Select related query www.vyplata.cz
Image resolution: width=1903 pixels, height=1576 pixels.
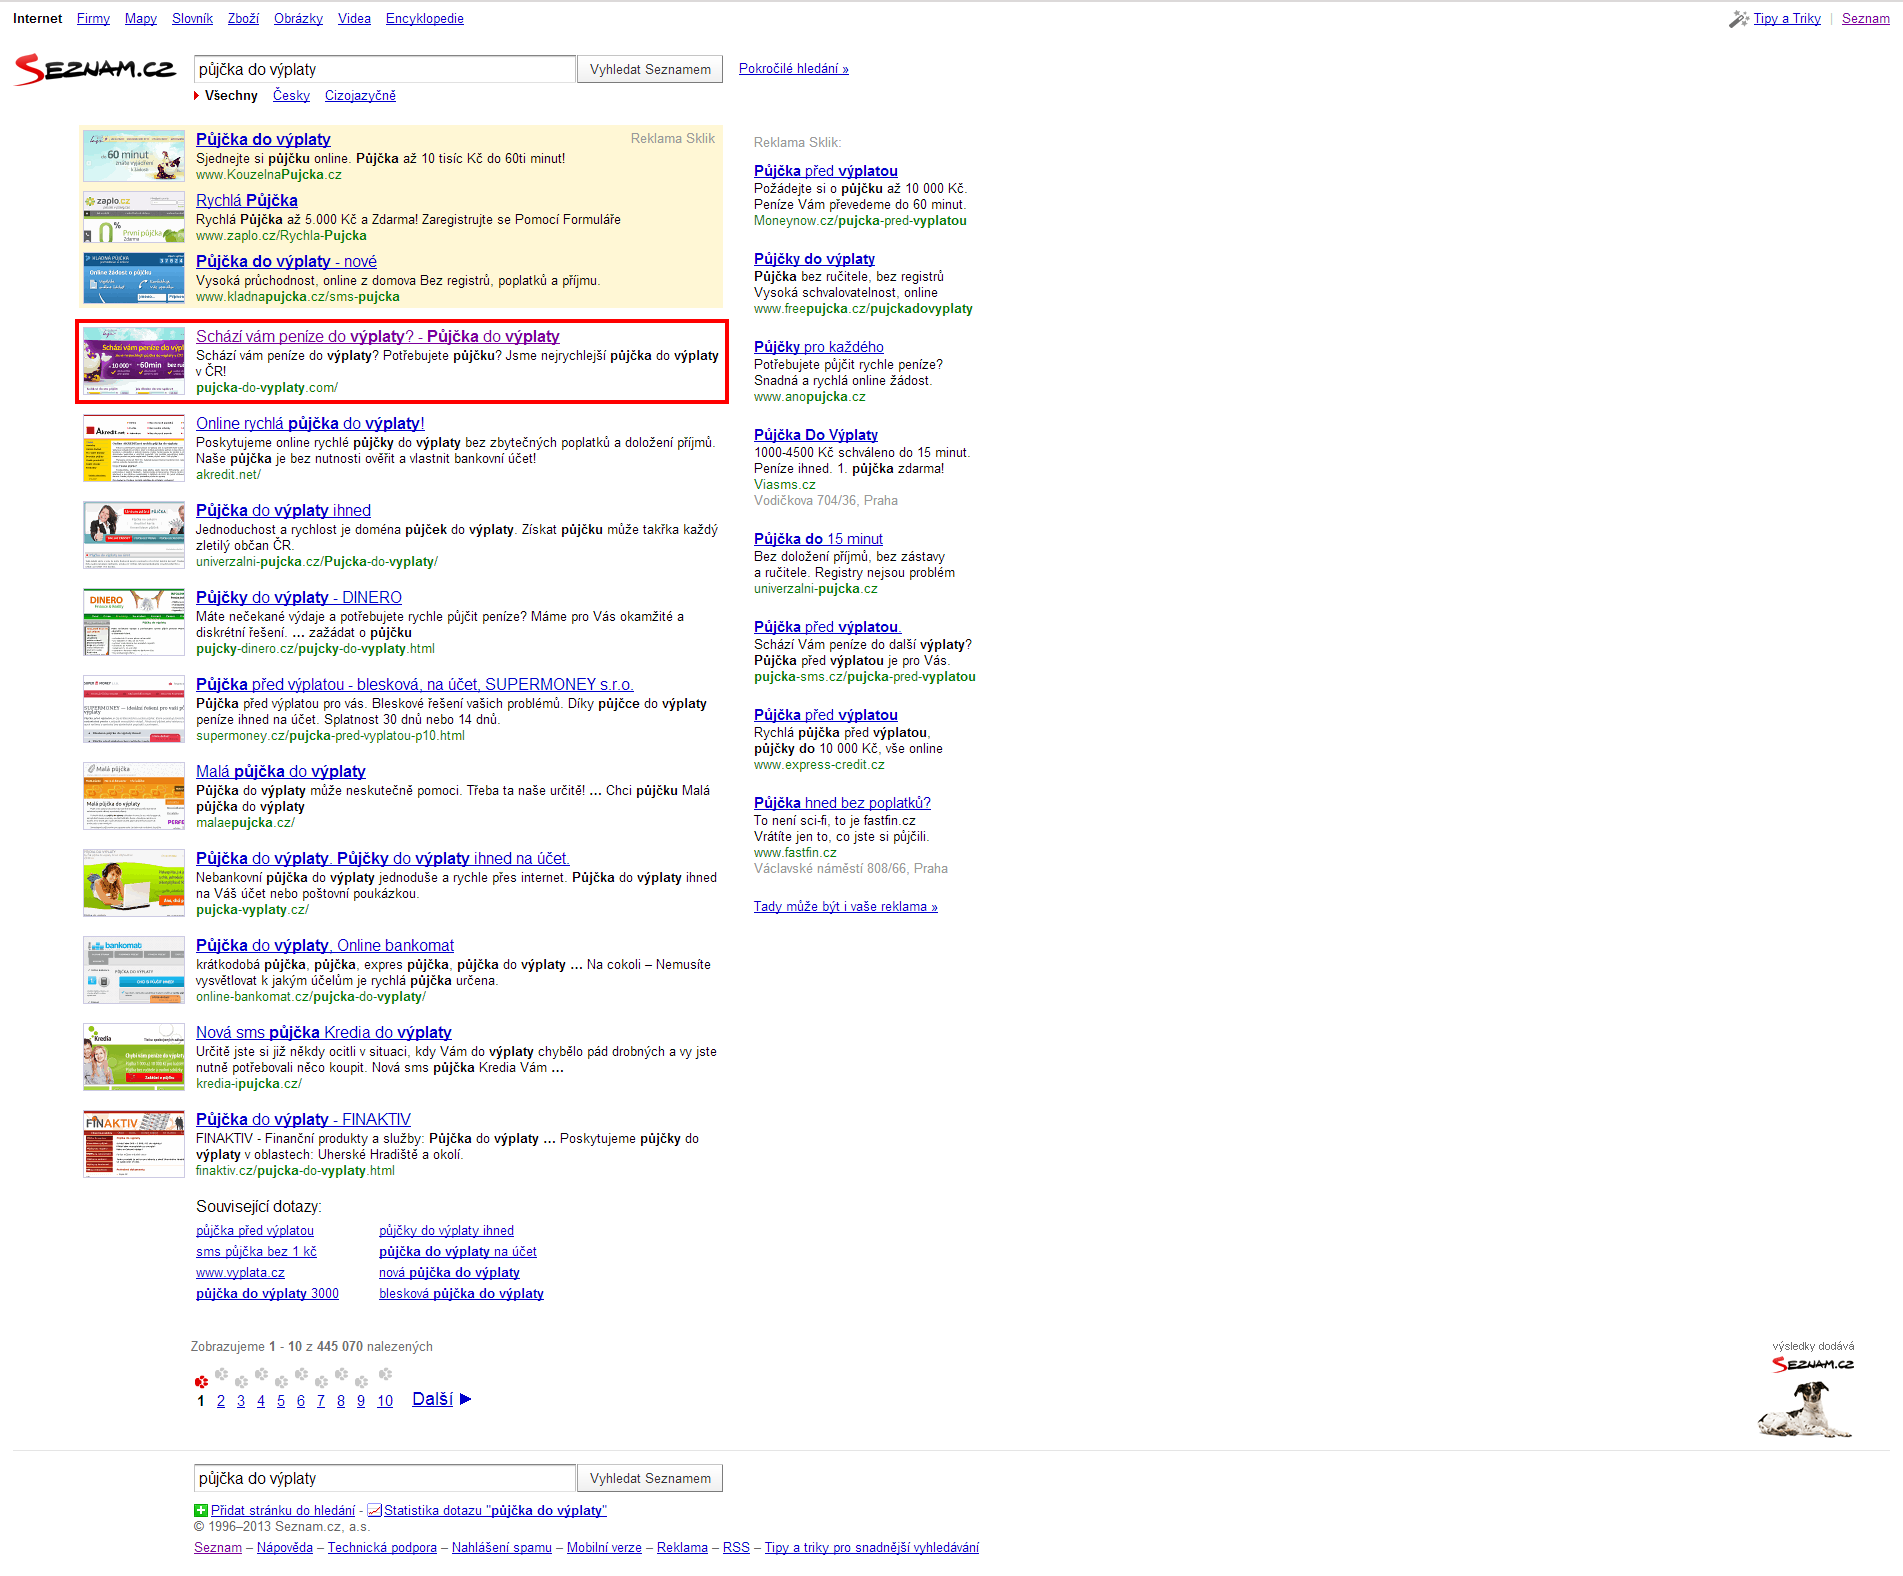click(240, 1273)
